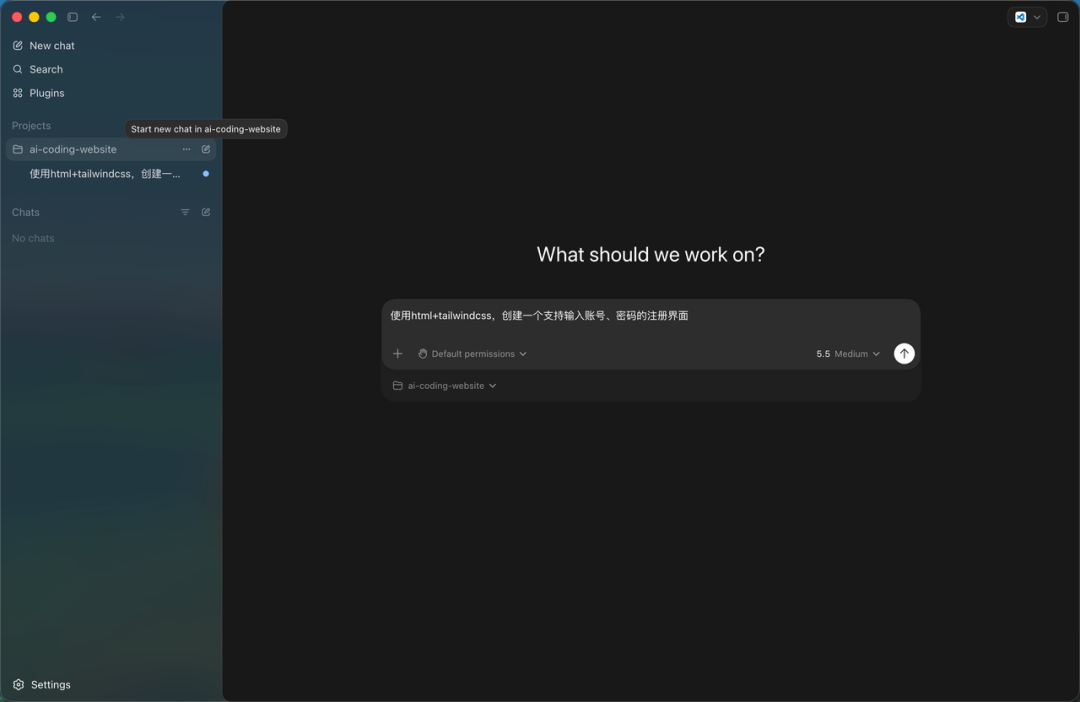The height and width of the screenshot is (702, 1080).
Task: Start new chat in ai-coding-website project icon
Action: coord(206,149)
